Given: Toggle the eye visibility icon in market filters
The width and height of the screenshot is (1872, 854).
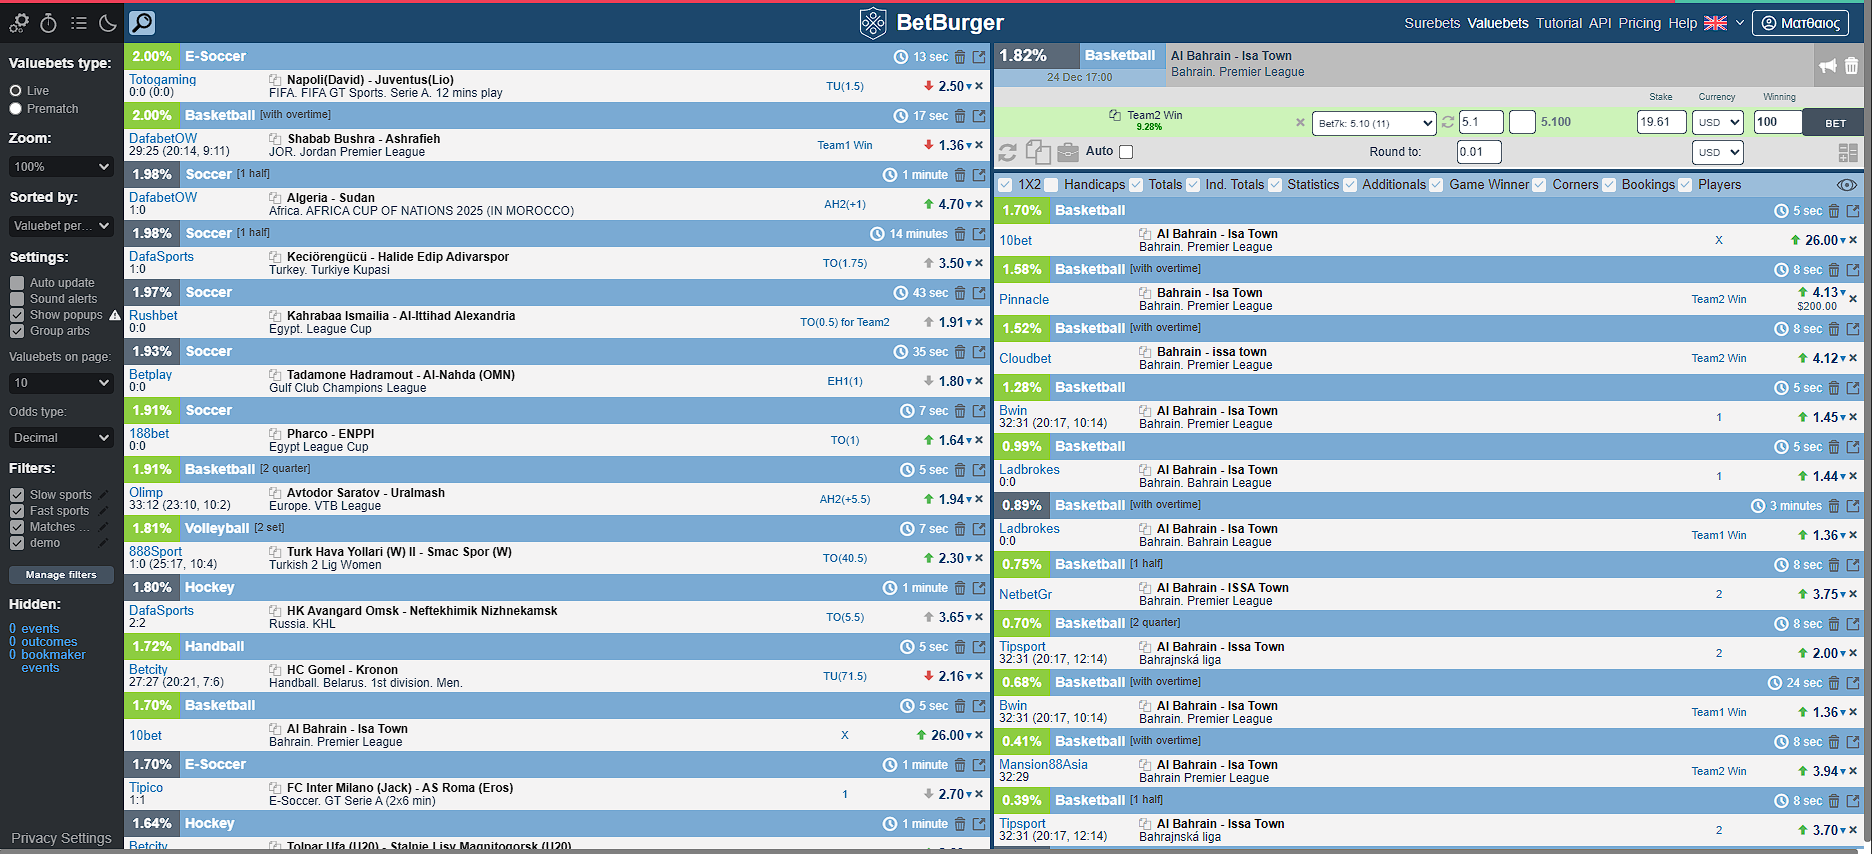Looking at the screenshot, I should tap(1847, 185).
